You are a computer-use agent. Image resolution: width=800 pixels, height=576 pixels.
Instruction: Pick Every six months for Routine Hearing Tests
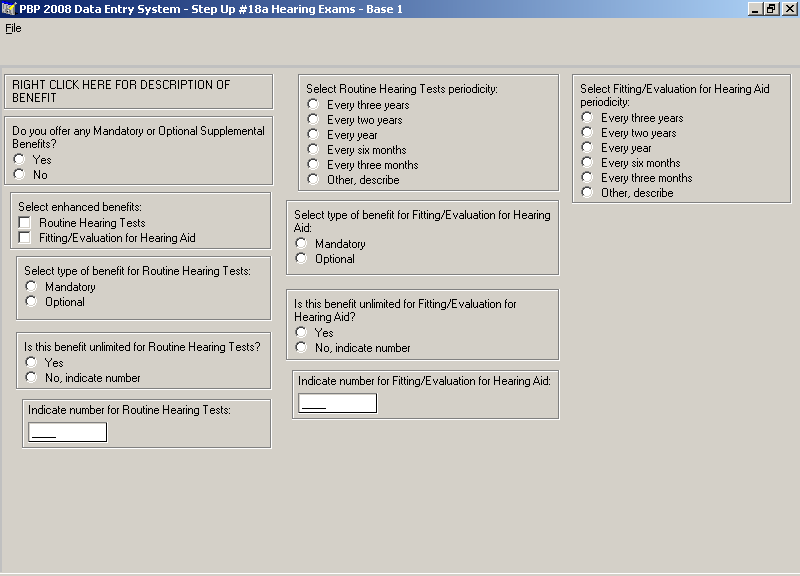[313, 149]
